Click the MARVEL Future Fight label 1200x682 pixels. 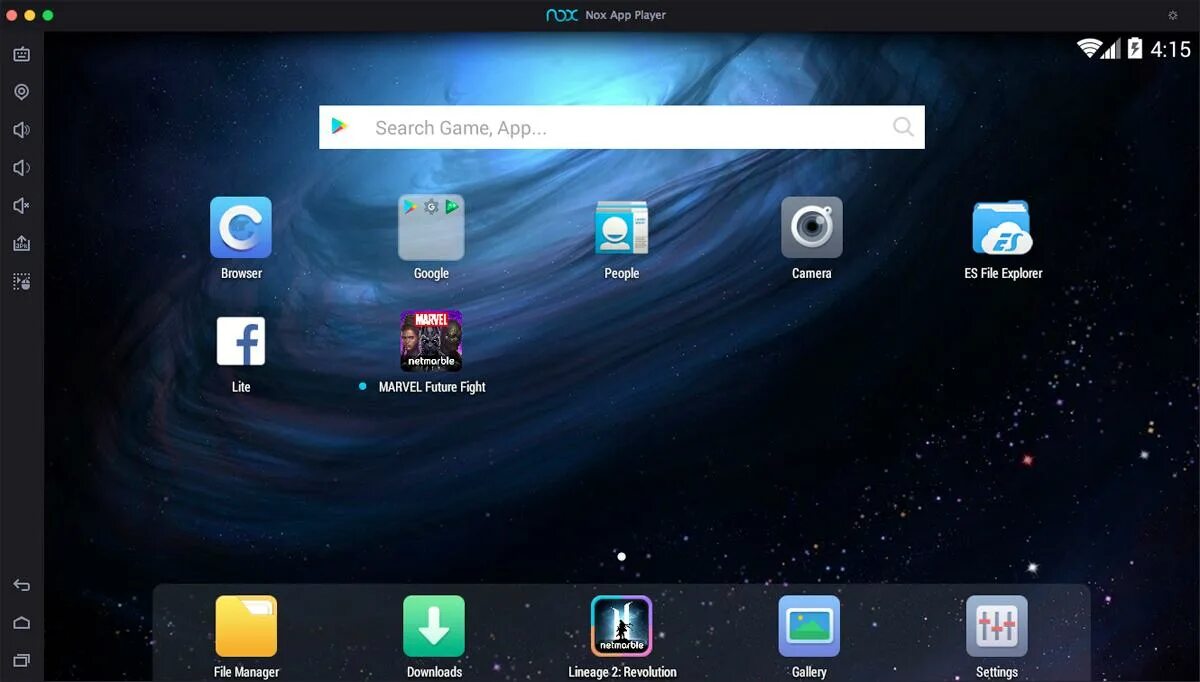point(432,387)
